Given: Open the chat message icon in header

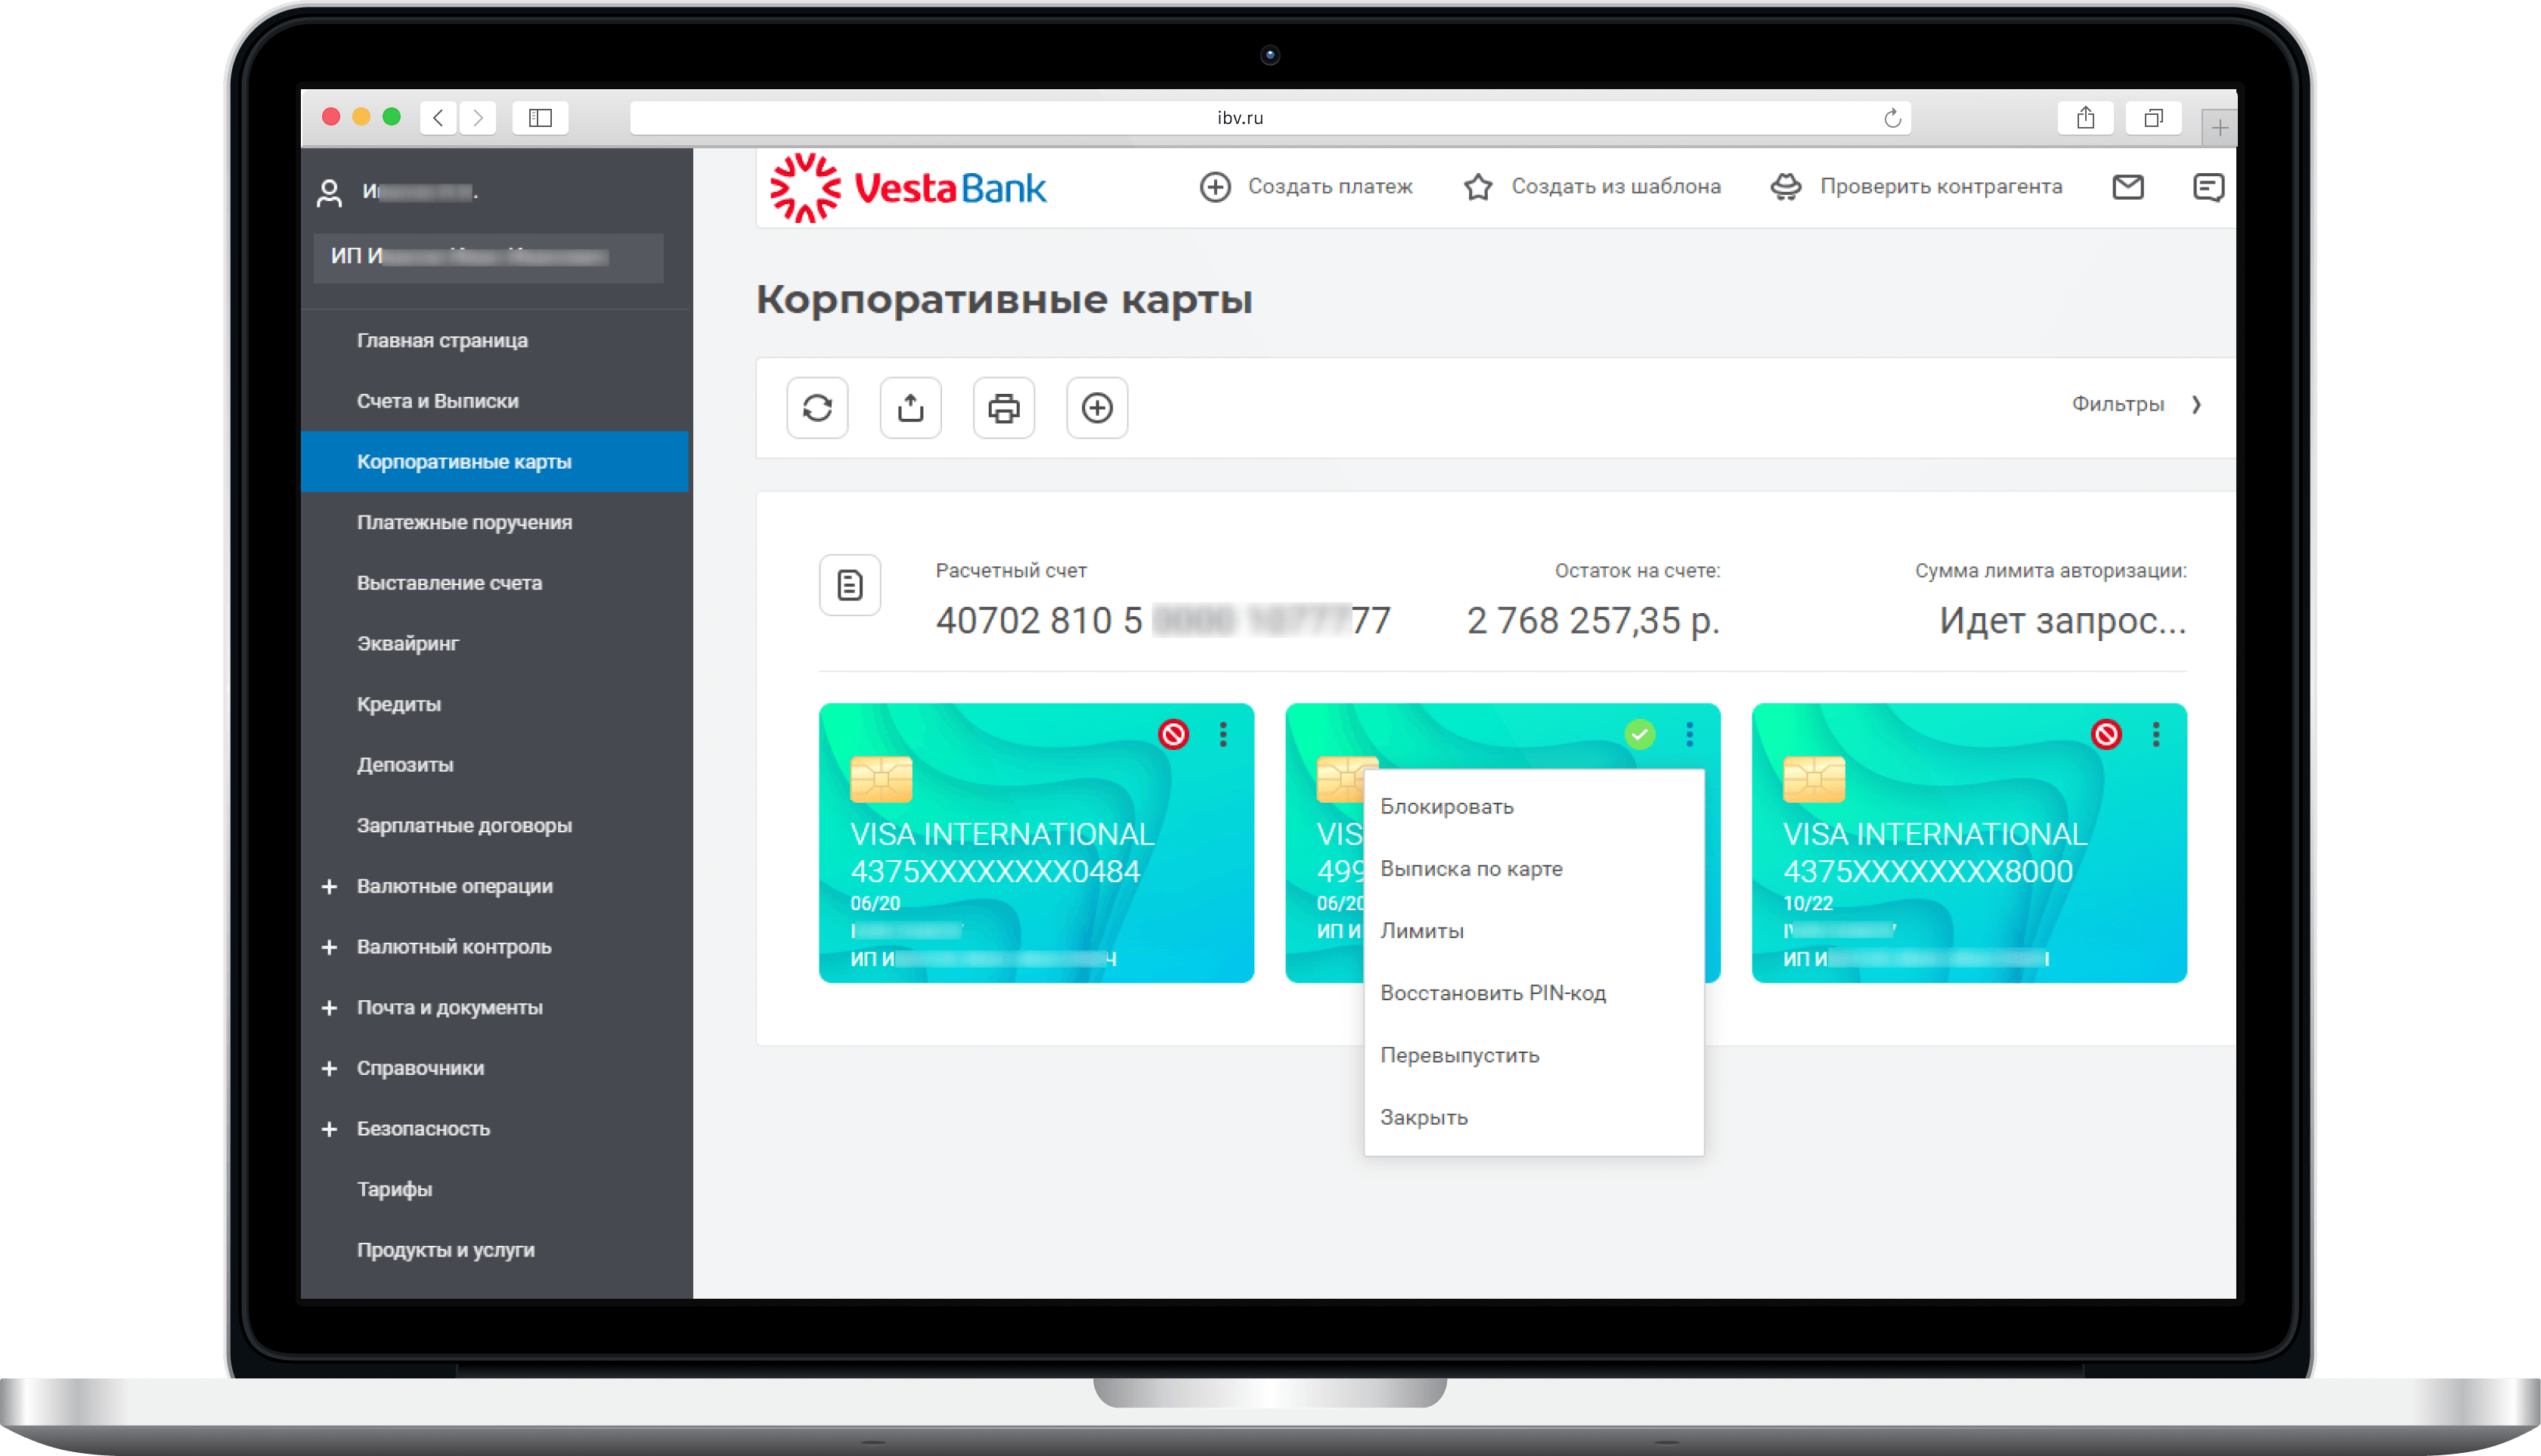Looking at the screenshot, I should 2208,187.
